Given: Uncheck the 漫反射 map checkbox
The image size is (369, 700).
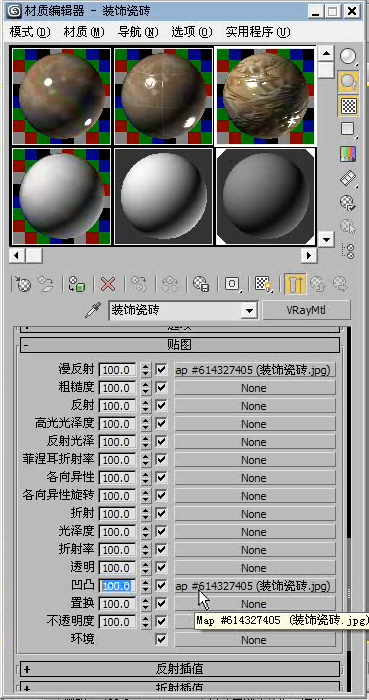Looking at the screenshot, I should pyautogui.click(x=161, y=370).
